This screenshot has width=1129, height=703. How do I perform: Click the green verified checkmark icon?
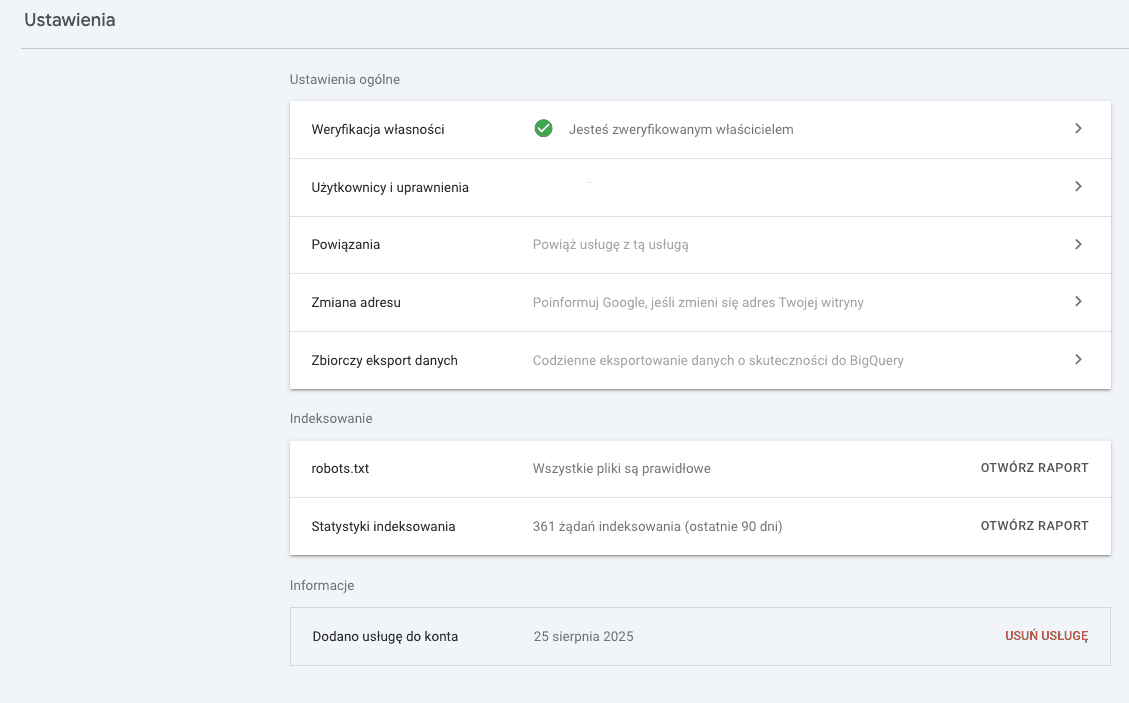coord(543,128)
